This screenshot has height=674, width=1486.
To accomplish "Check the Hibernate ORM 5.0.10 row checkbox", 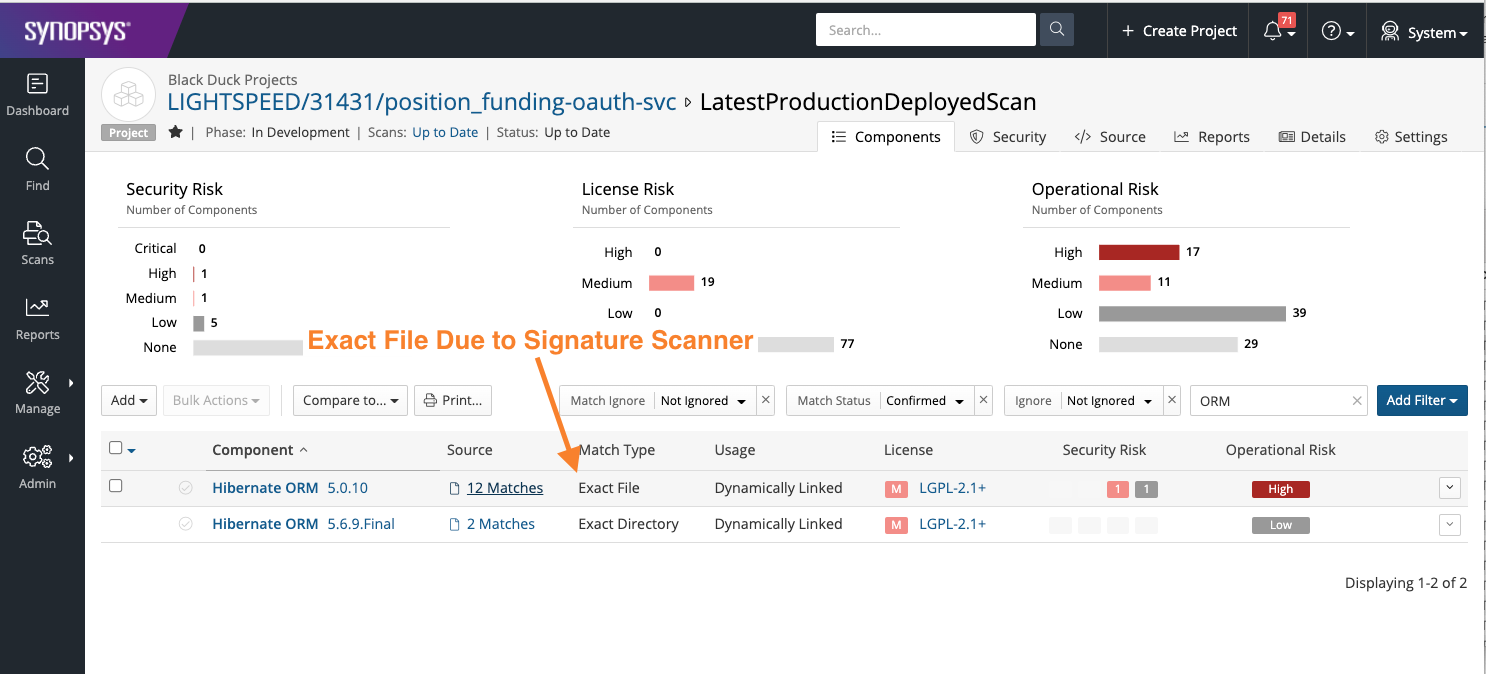I will [x=116, y=486].
